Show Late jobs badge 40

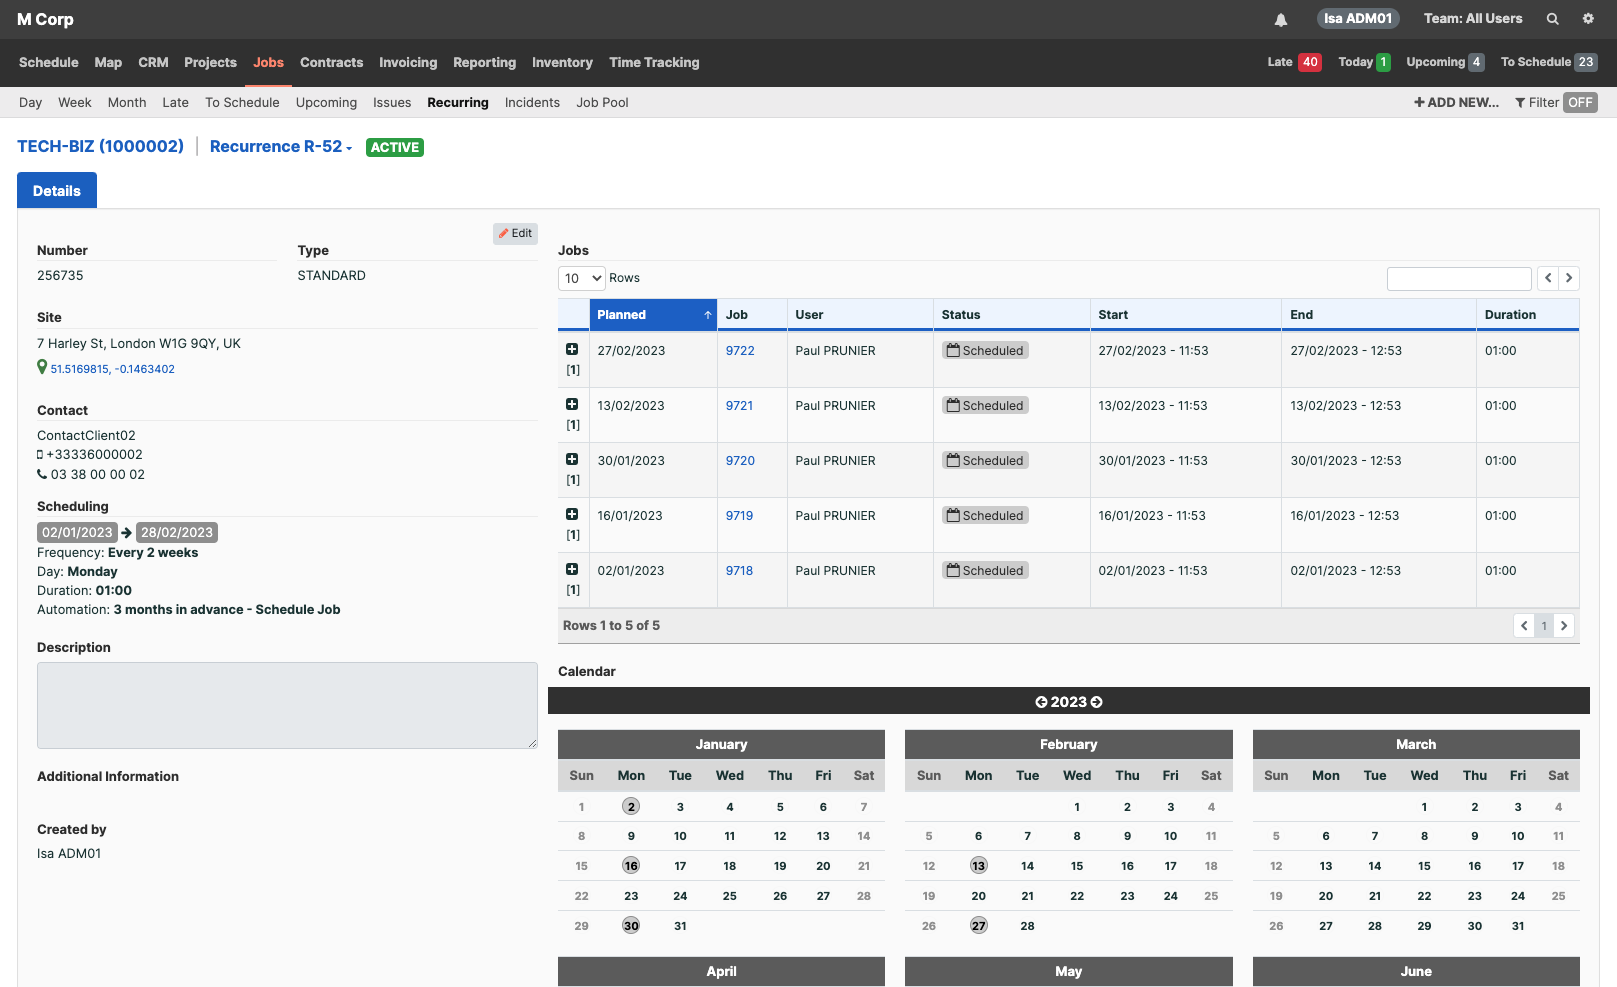pyautogui.click(x=1310, y=62)
